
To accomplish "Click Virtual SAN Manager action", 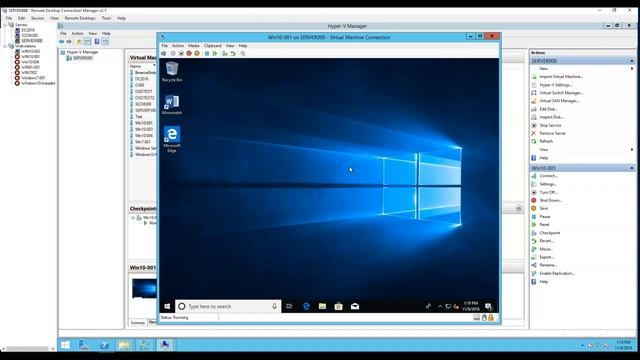I will point(559,101).
